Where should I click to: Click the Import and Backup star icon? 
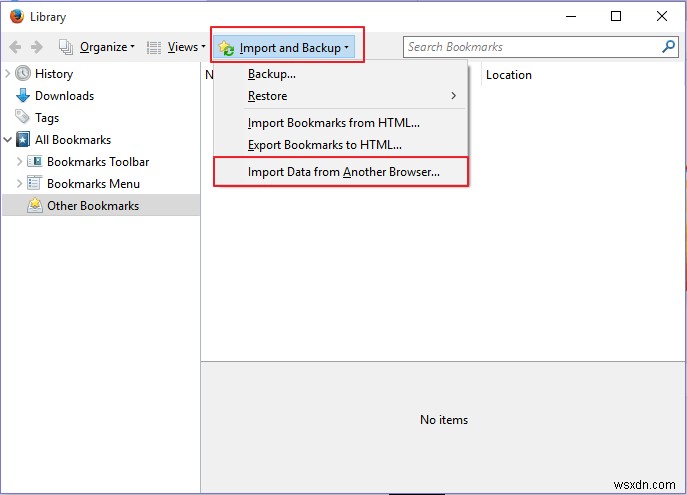pos(226,48)
